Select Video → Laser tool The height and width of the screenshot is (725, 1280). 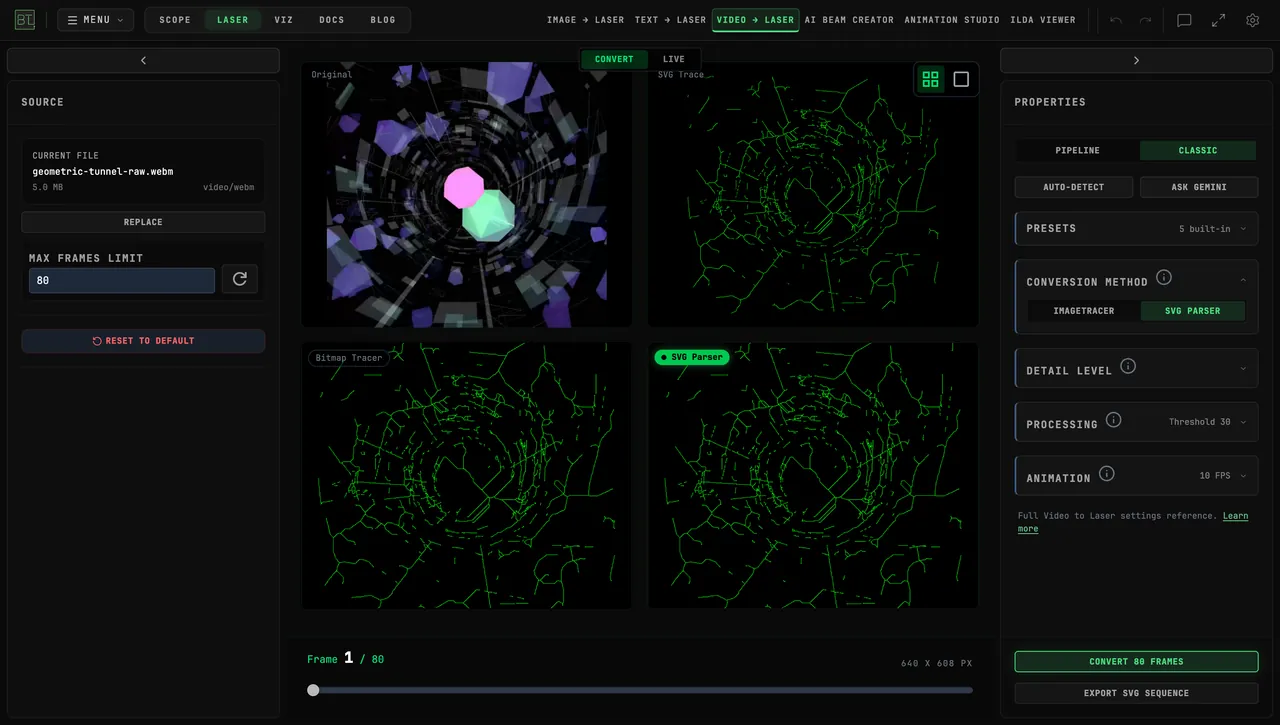coord(755,20)
